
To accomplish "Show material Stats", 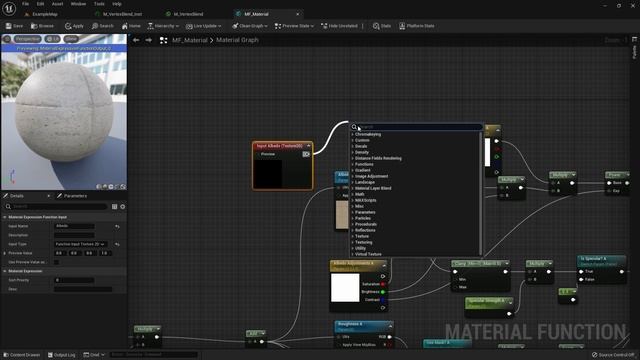I will (x=382, y=26).
